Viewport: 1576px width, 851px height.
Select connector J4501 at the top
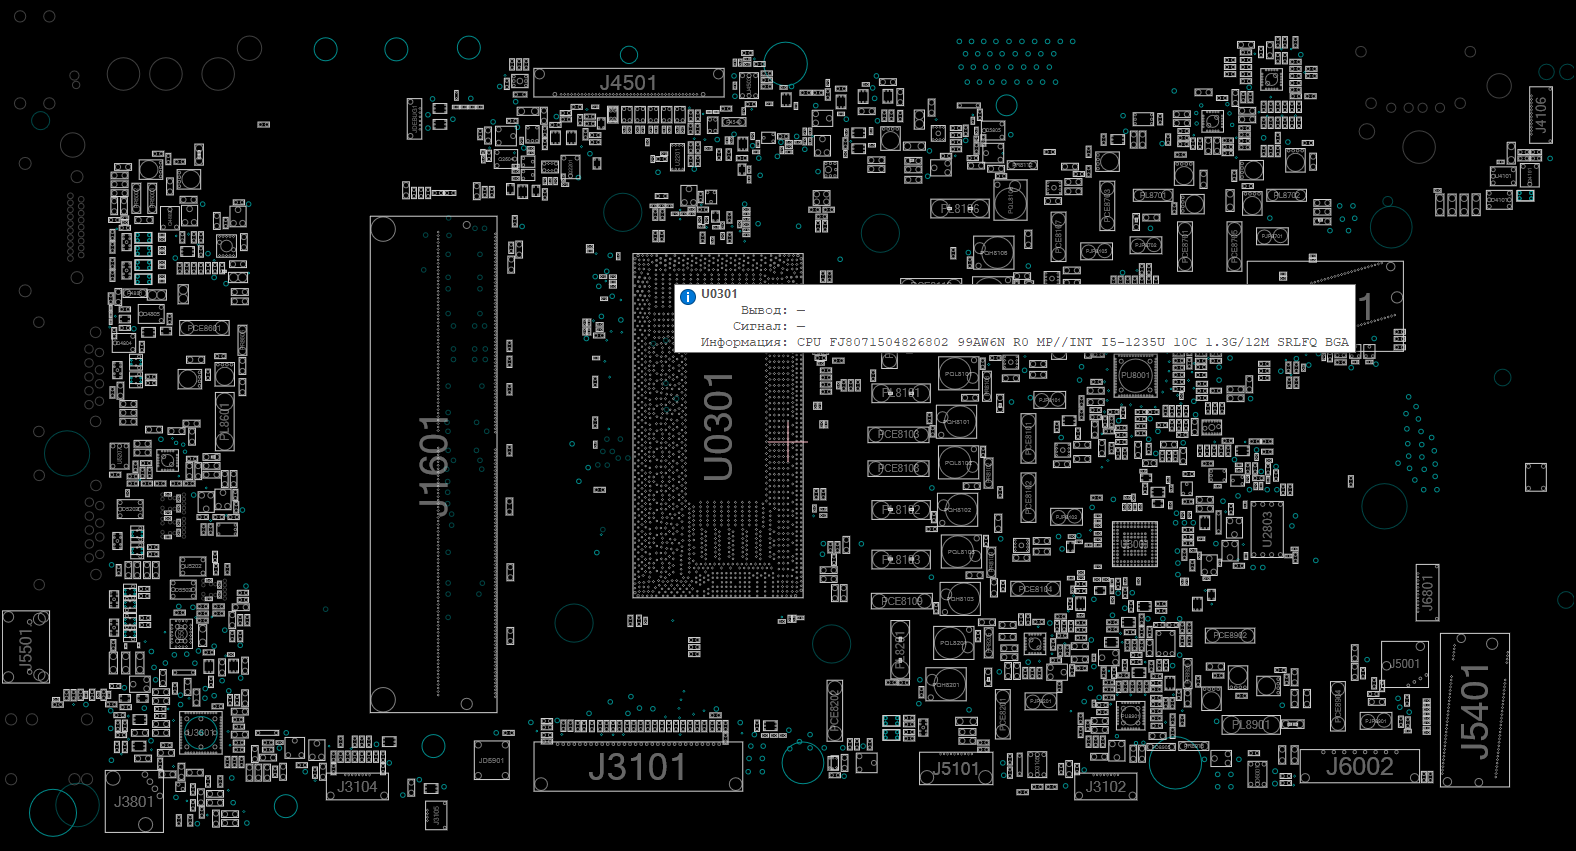(x=628, y=83)
